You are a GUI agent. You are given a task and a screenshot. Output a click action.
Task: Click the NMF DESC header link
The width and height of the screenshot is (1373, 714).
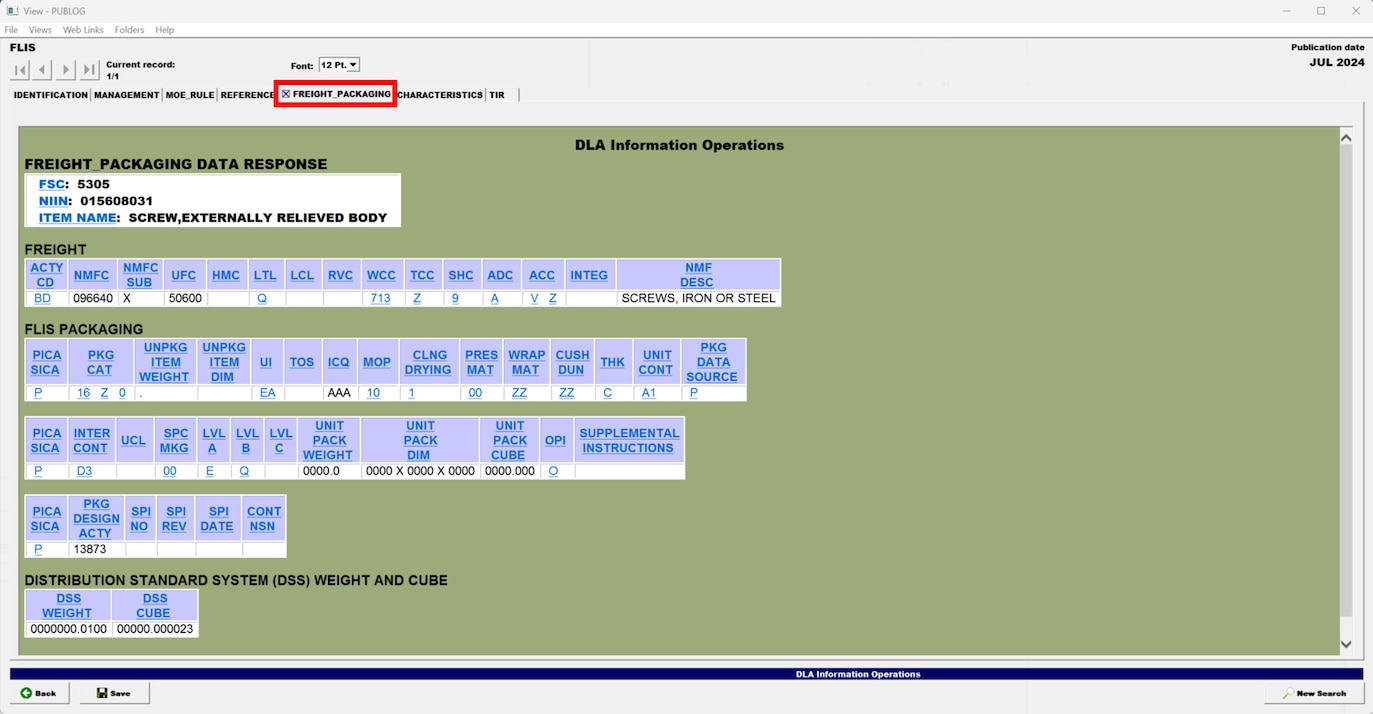[697, 275]
